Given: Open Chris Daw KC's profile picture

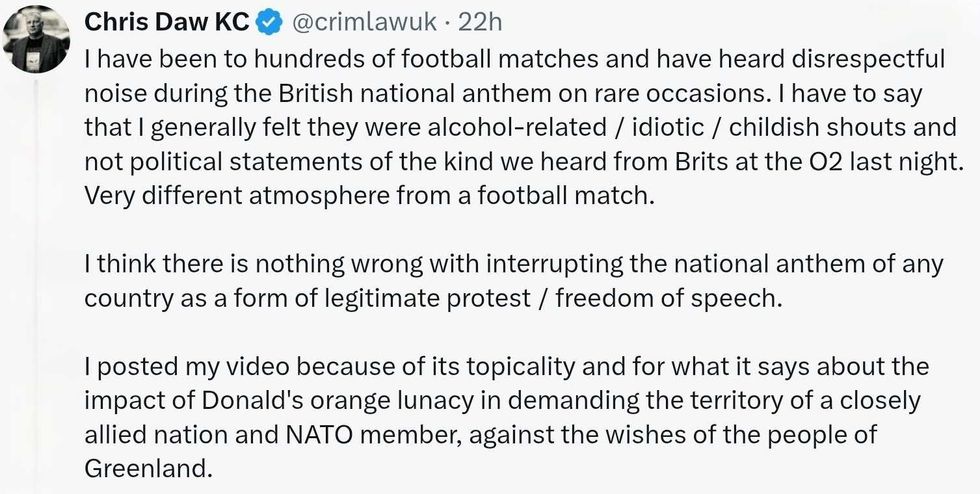Looking at the screenshot, I should point(36,40).
